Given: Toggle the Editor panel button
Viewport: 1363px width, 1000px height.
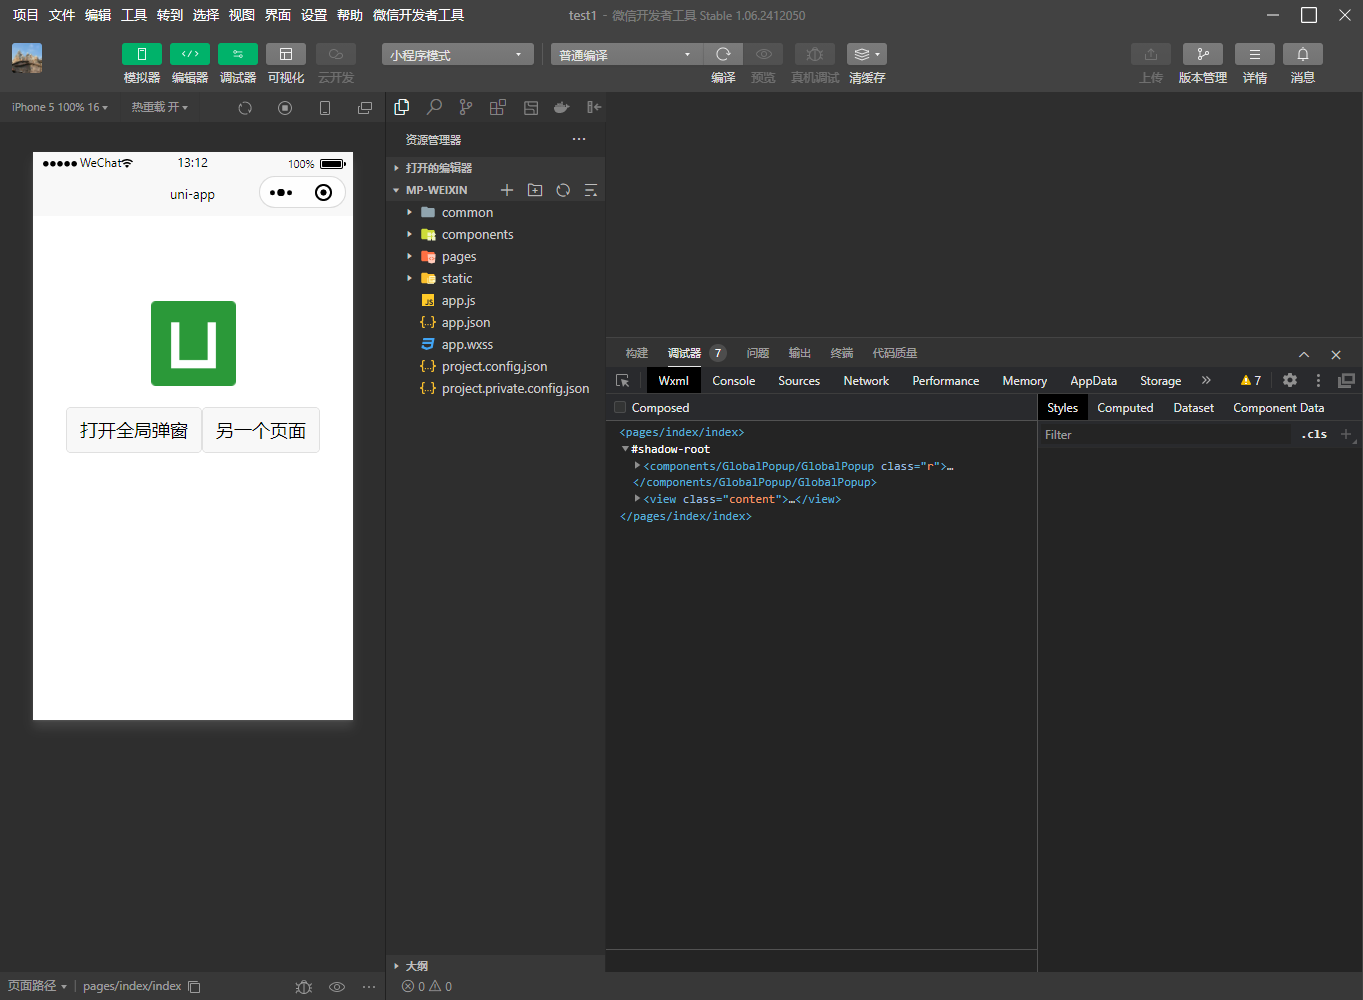Looking at the screenshot, I should 189,54.
